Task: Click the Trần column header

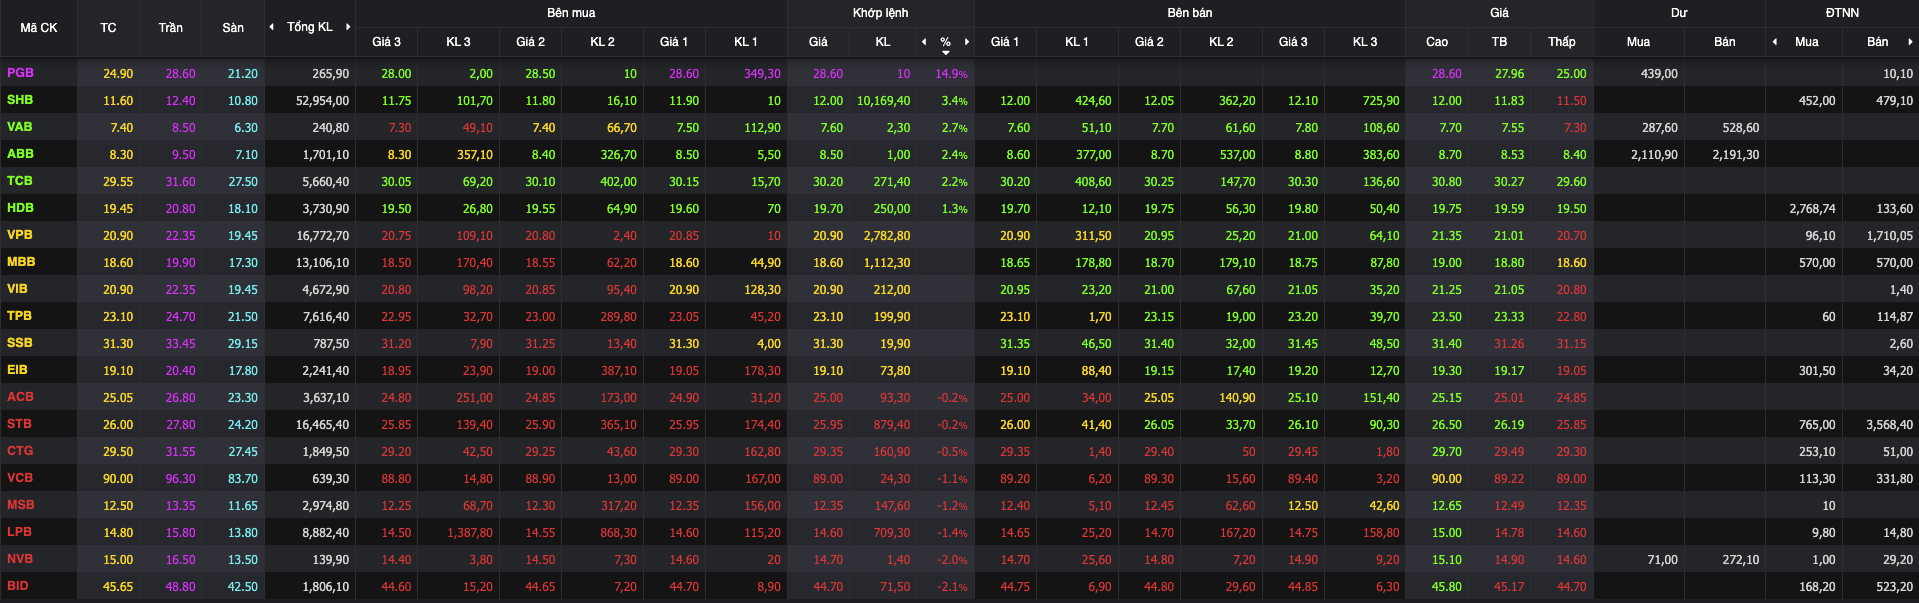Action: [171, 28]
